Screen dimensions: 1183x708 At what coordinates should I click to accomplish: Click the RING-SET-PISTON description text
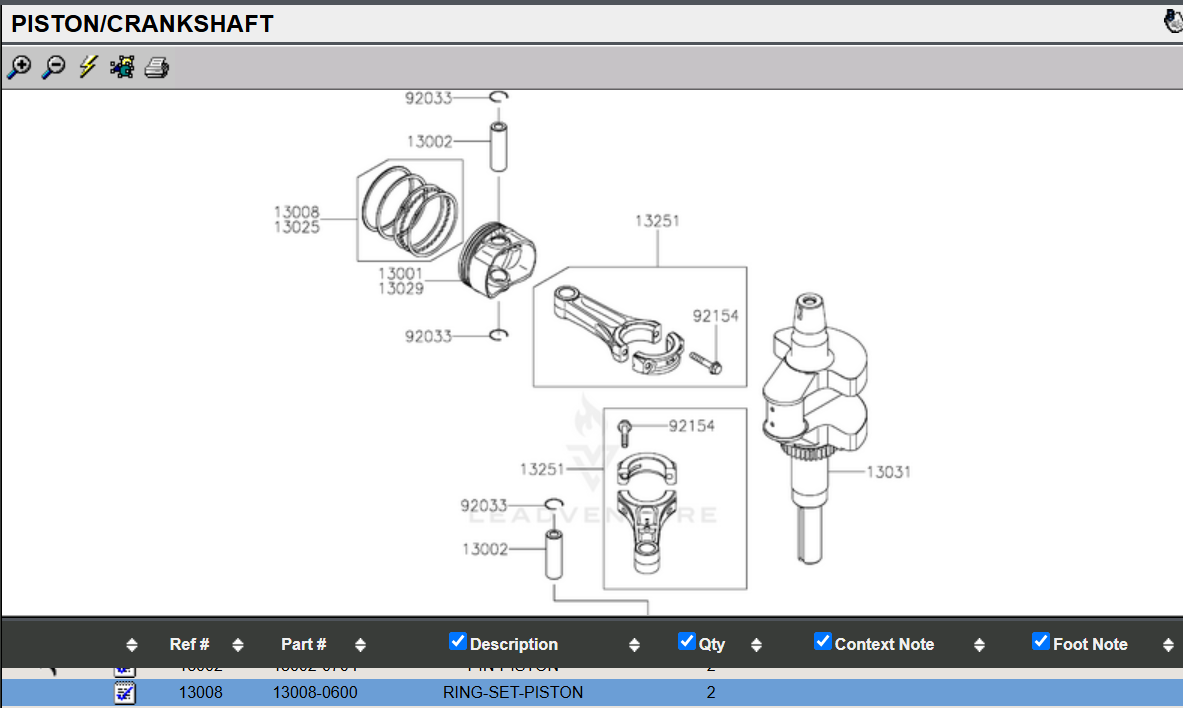coord(513,692)
